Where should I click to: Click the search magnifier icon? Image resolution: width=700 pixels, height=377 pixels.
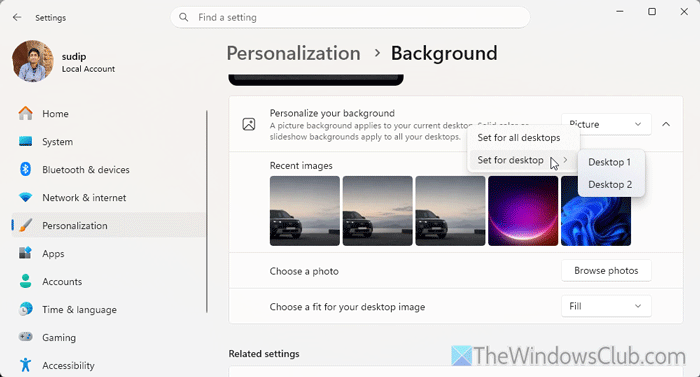click(183, 17)
